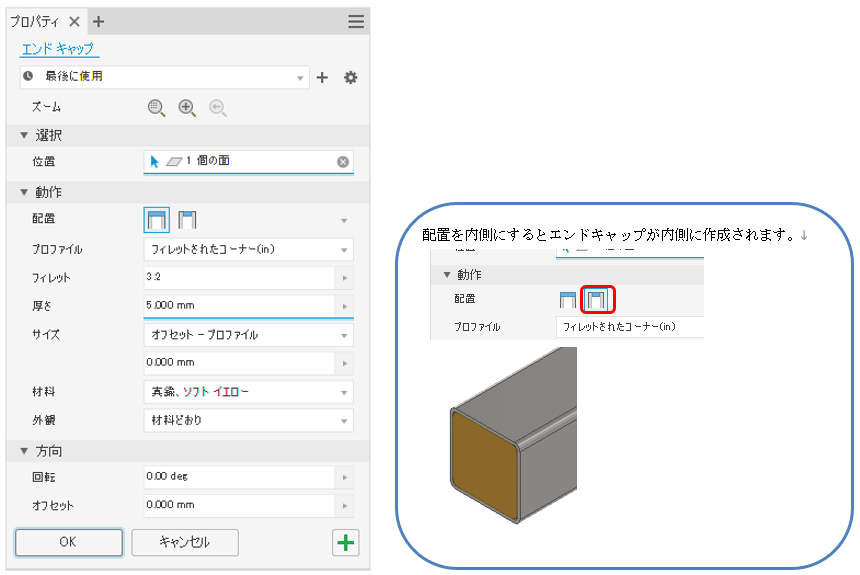Open the 材料 dropdown
The image size is (860, 575).
[x=248, y=392]
